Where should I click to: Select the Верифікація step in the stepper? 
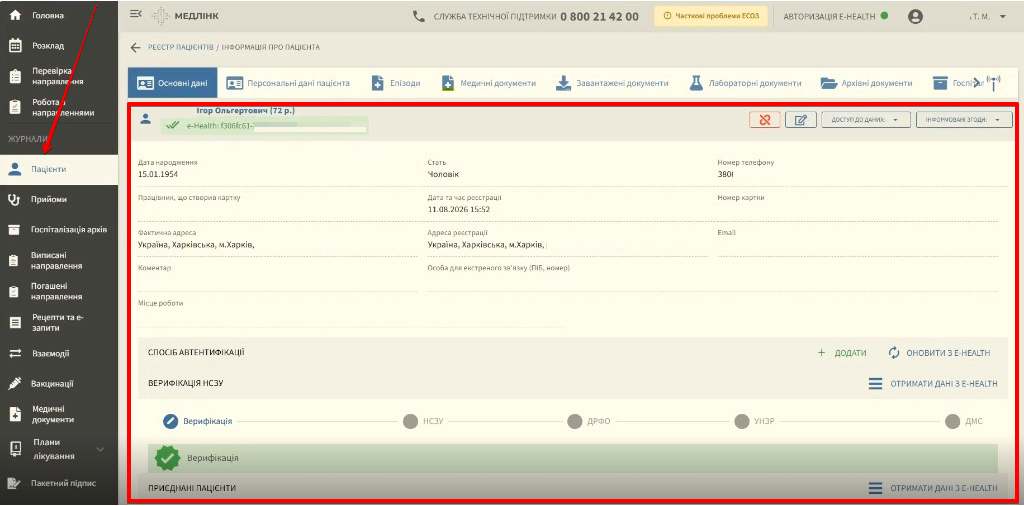[x=198, y=421]
